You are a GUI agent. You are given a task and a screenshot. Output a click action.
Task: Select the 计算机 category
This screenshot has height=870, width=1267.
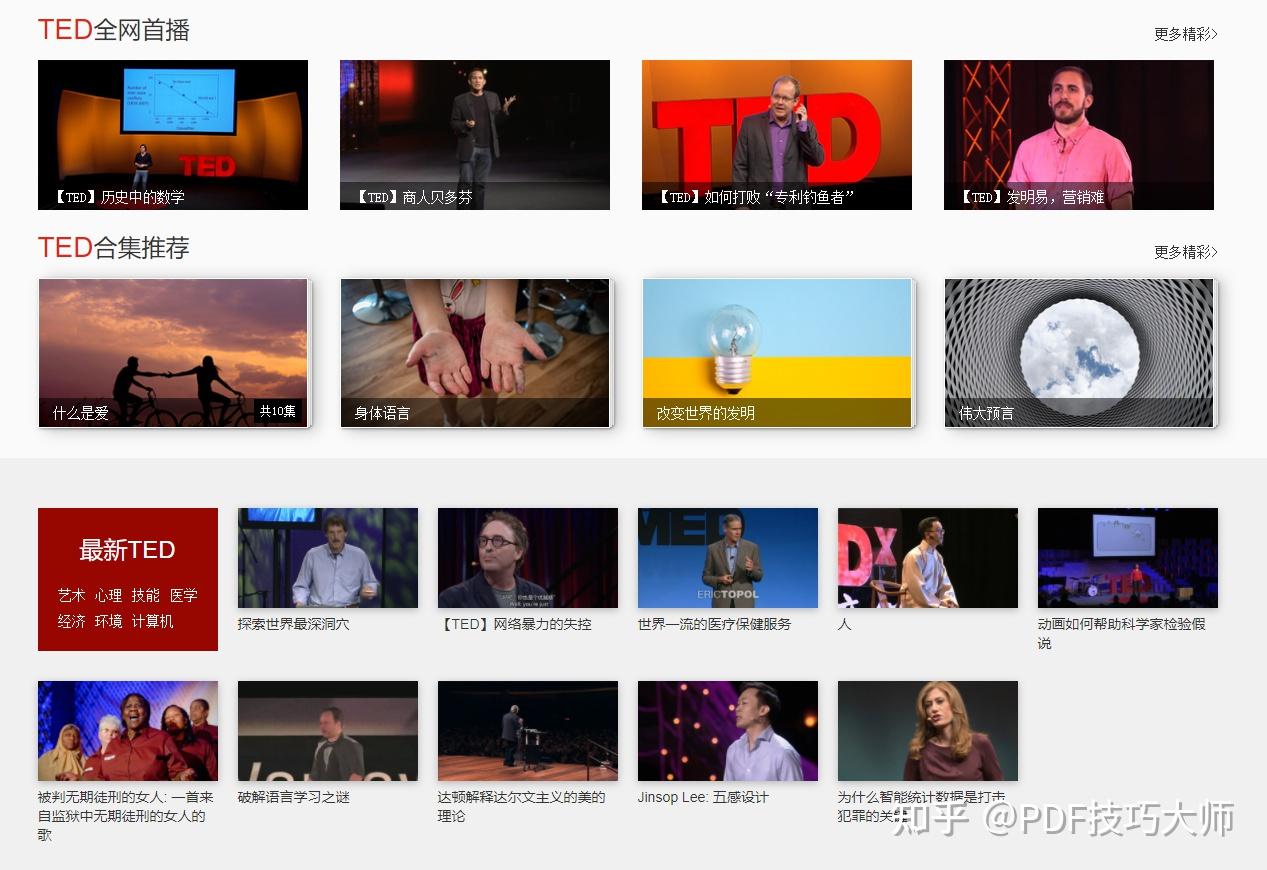point(152,621)
